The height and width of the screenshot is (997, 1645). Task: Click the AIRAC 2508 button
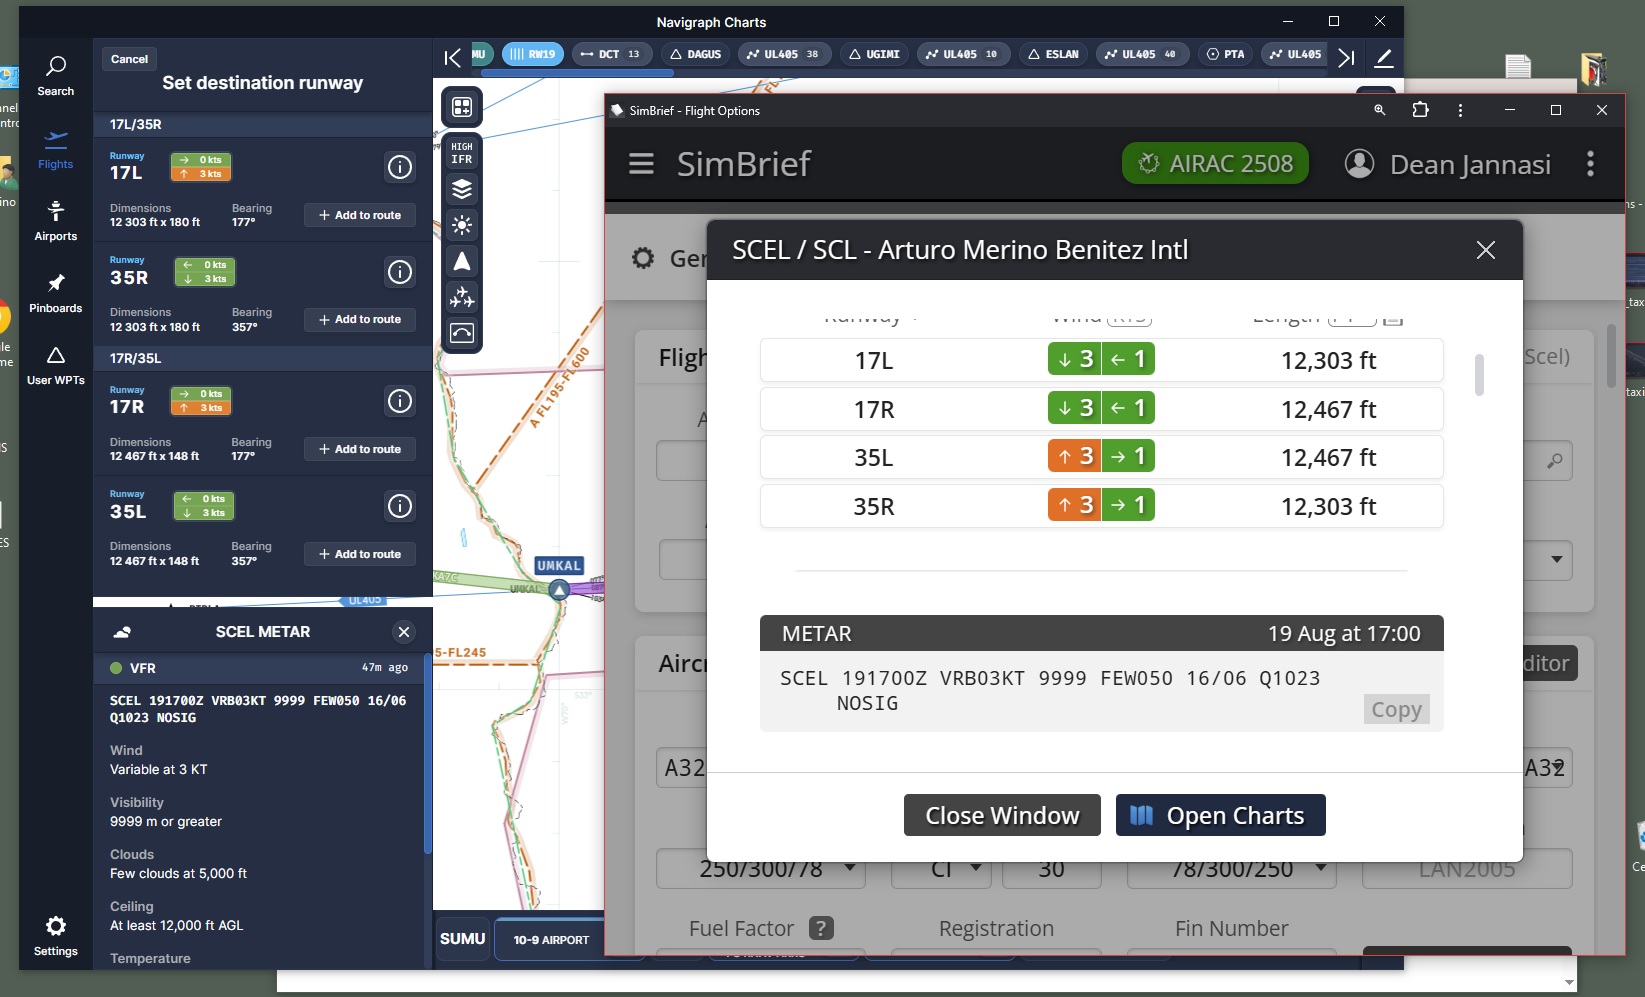tap(1216, 164)
